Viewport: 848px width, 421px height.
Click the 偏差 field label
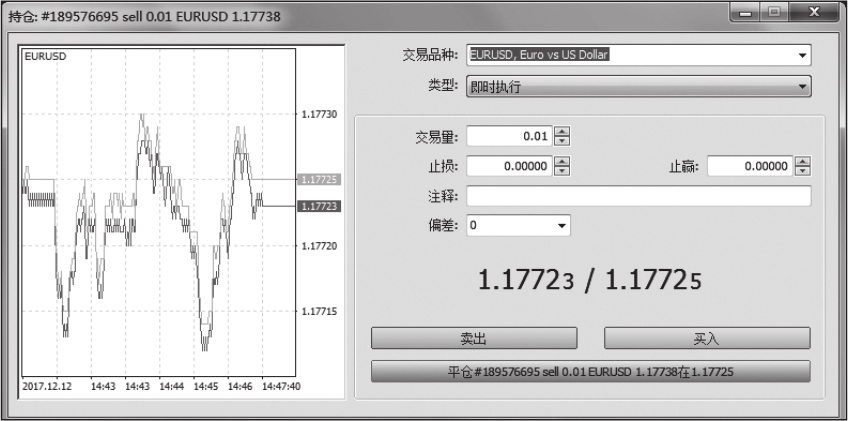[443, 226]
